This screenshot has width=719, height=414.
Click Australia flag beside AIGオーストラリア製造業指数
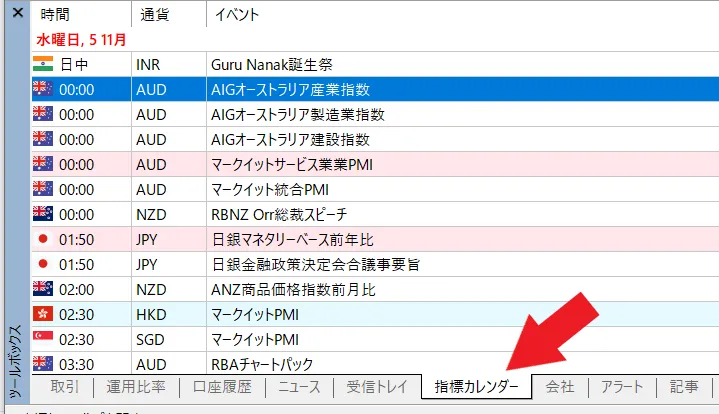pos(43,114)
